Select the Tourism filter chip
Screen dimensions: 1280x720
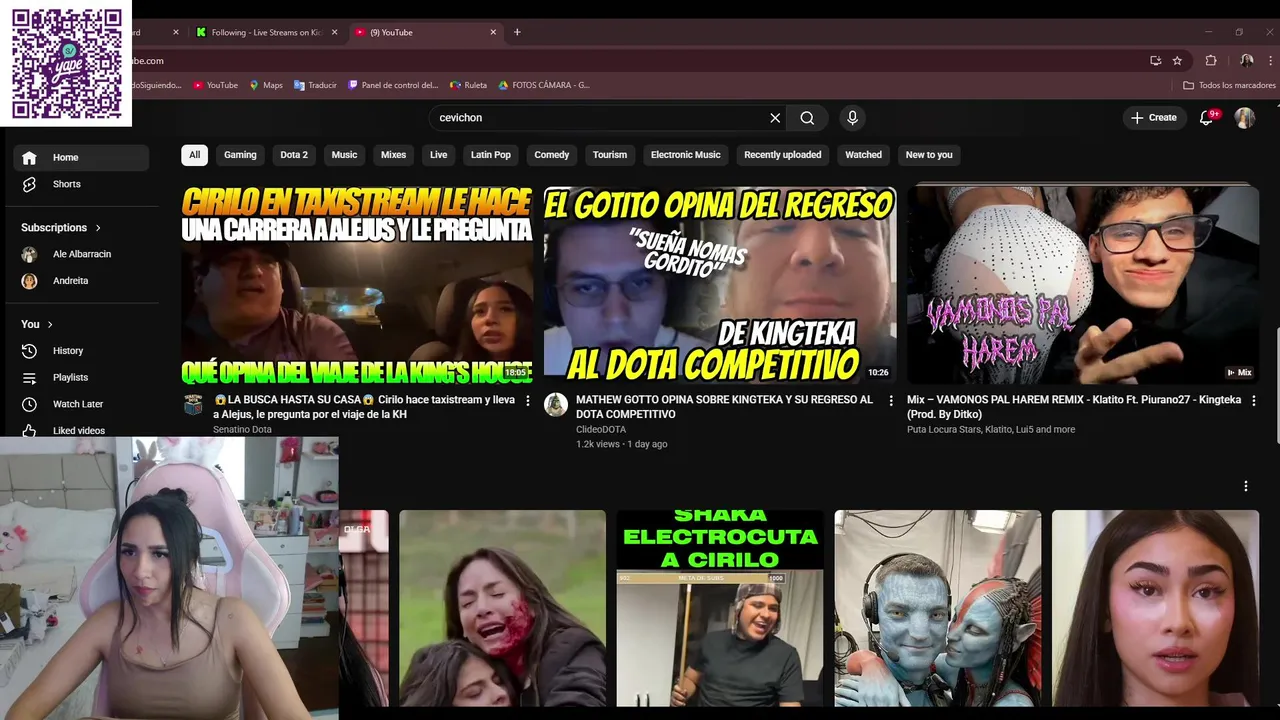[x=610, y=155]
